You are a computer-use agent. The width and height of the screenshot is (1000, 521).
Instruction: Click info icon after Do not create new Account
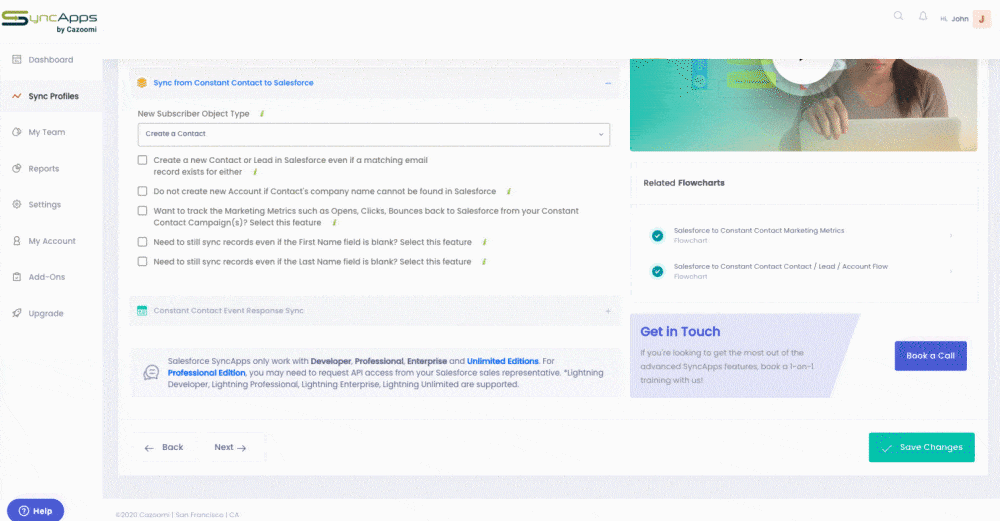pyautogui.click(x=508, y=191)
